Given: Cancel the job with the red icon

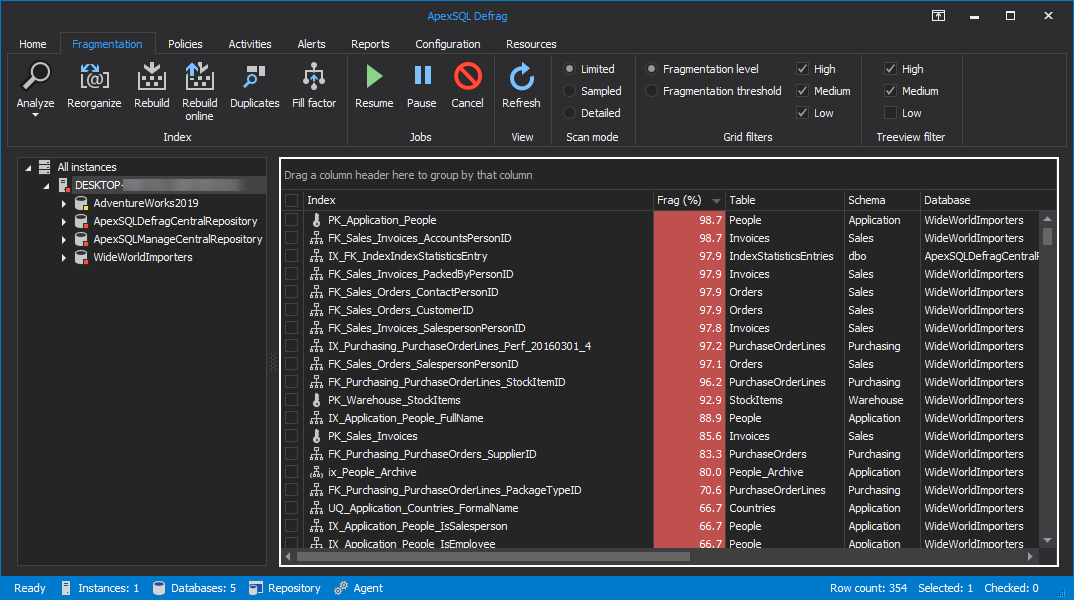Looking at the screenshot, I should [x=467, y=76].
